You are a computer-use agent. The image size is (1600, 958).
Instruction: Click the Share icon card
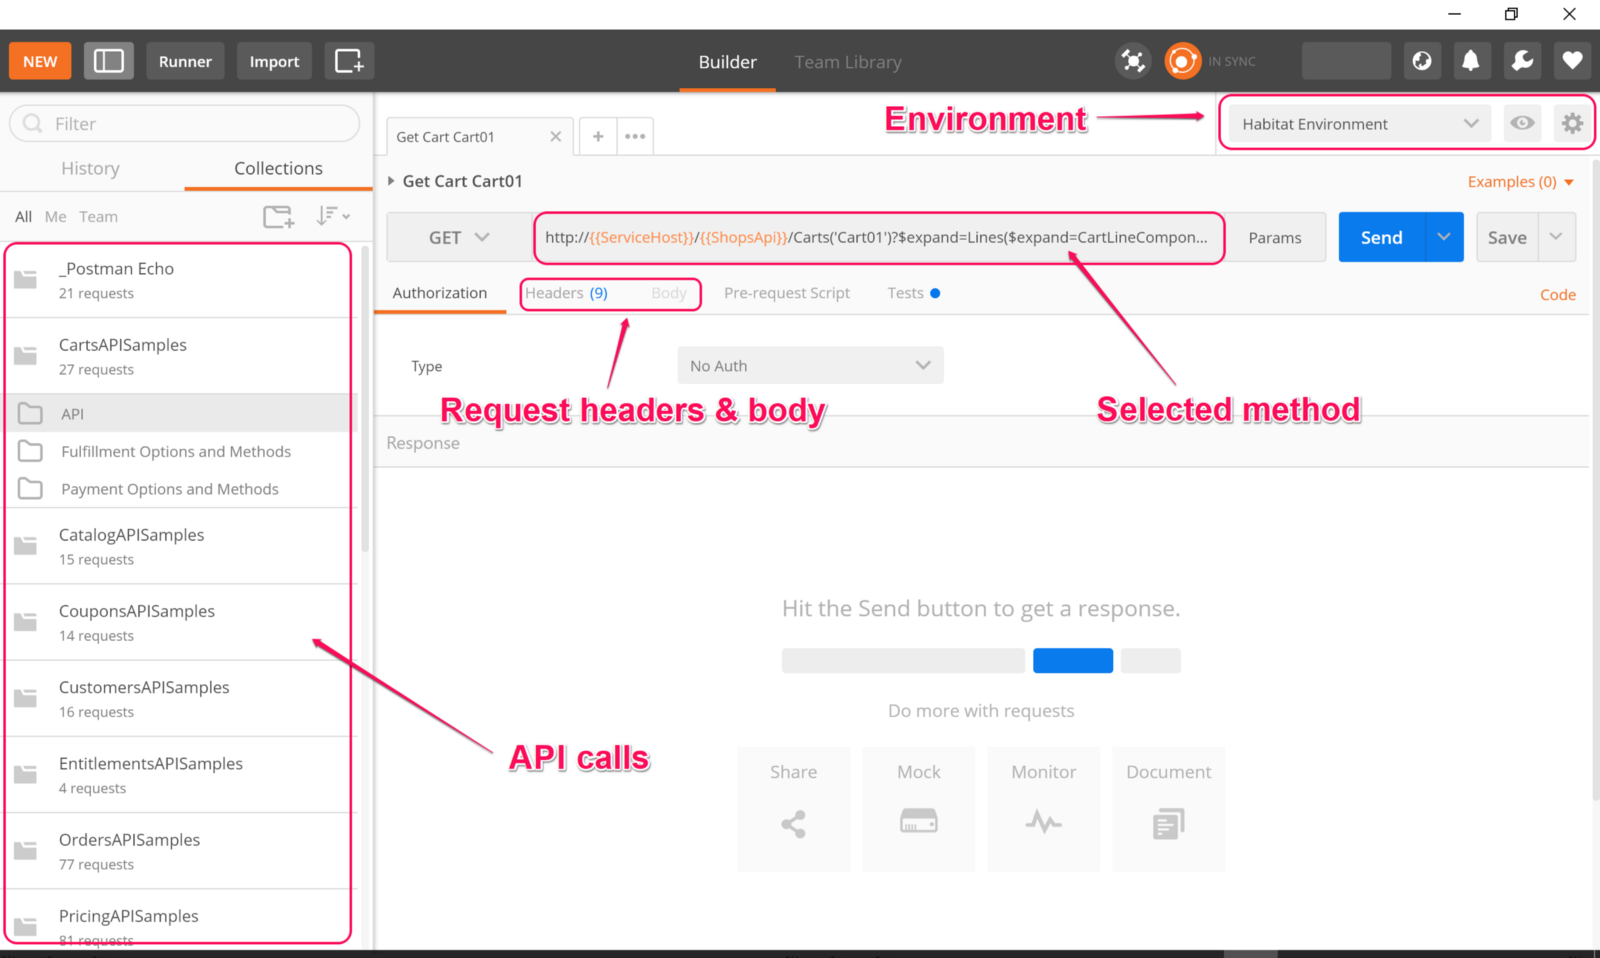coord(793,809)
